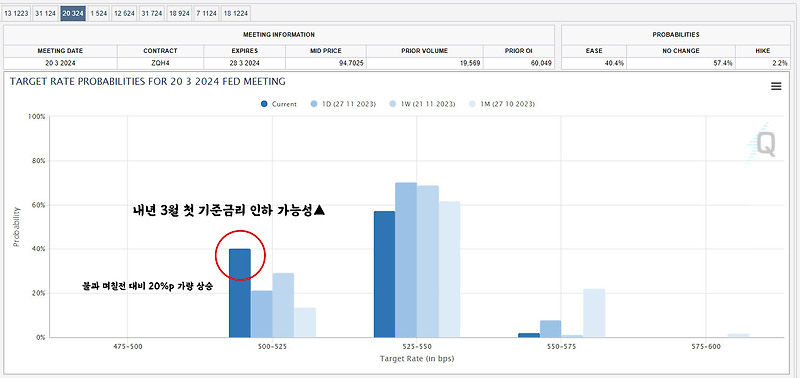Click the ease probability 40.4%

tap(614, 63)
